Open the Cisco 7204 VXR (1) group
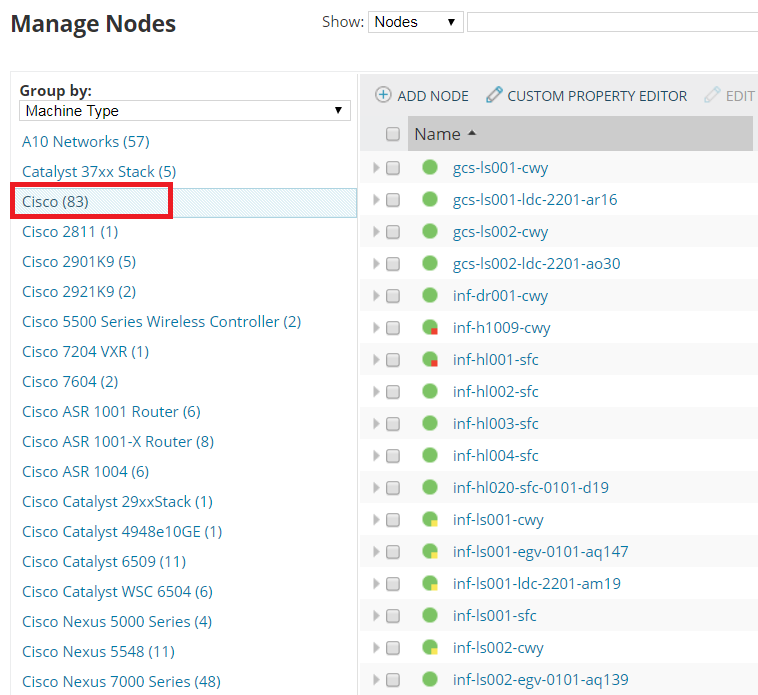Screen dimensions: 758x695 coord(86,351)
